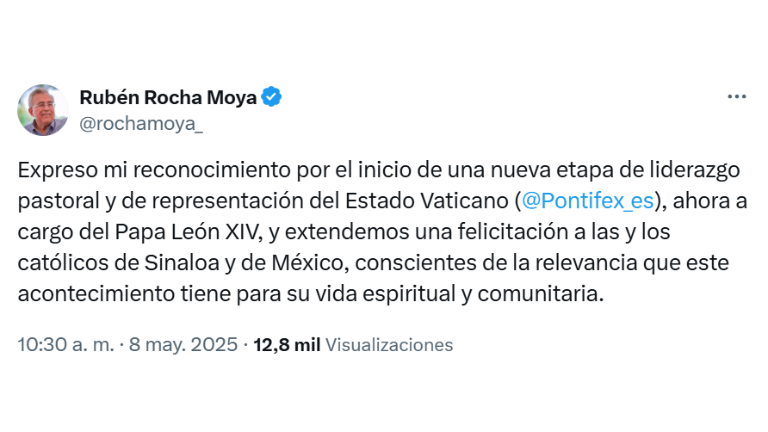Click the 12,8 mil view count

[x=287, y=345]
